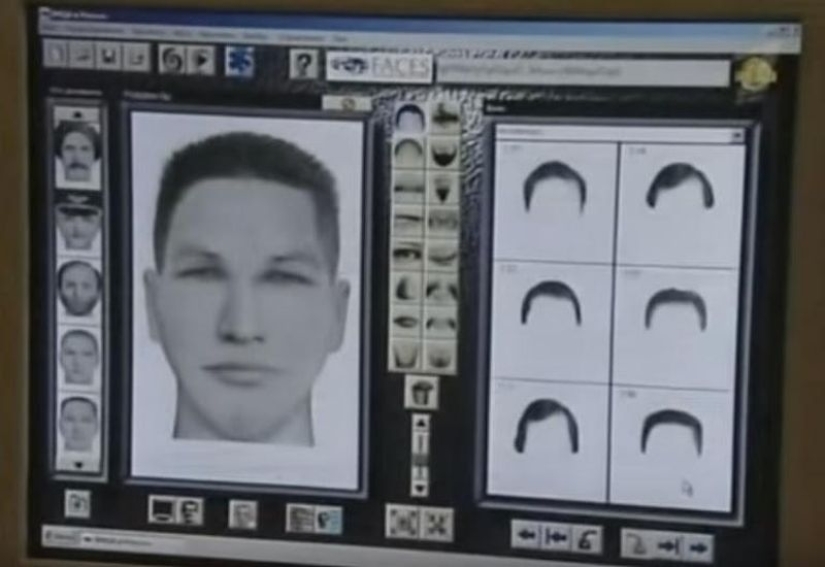This screenshot has height=567, width=825.
Task: Click the help question mark icon
Action: tap(303, 63)
